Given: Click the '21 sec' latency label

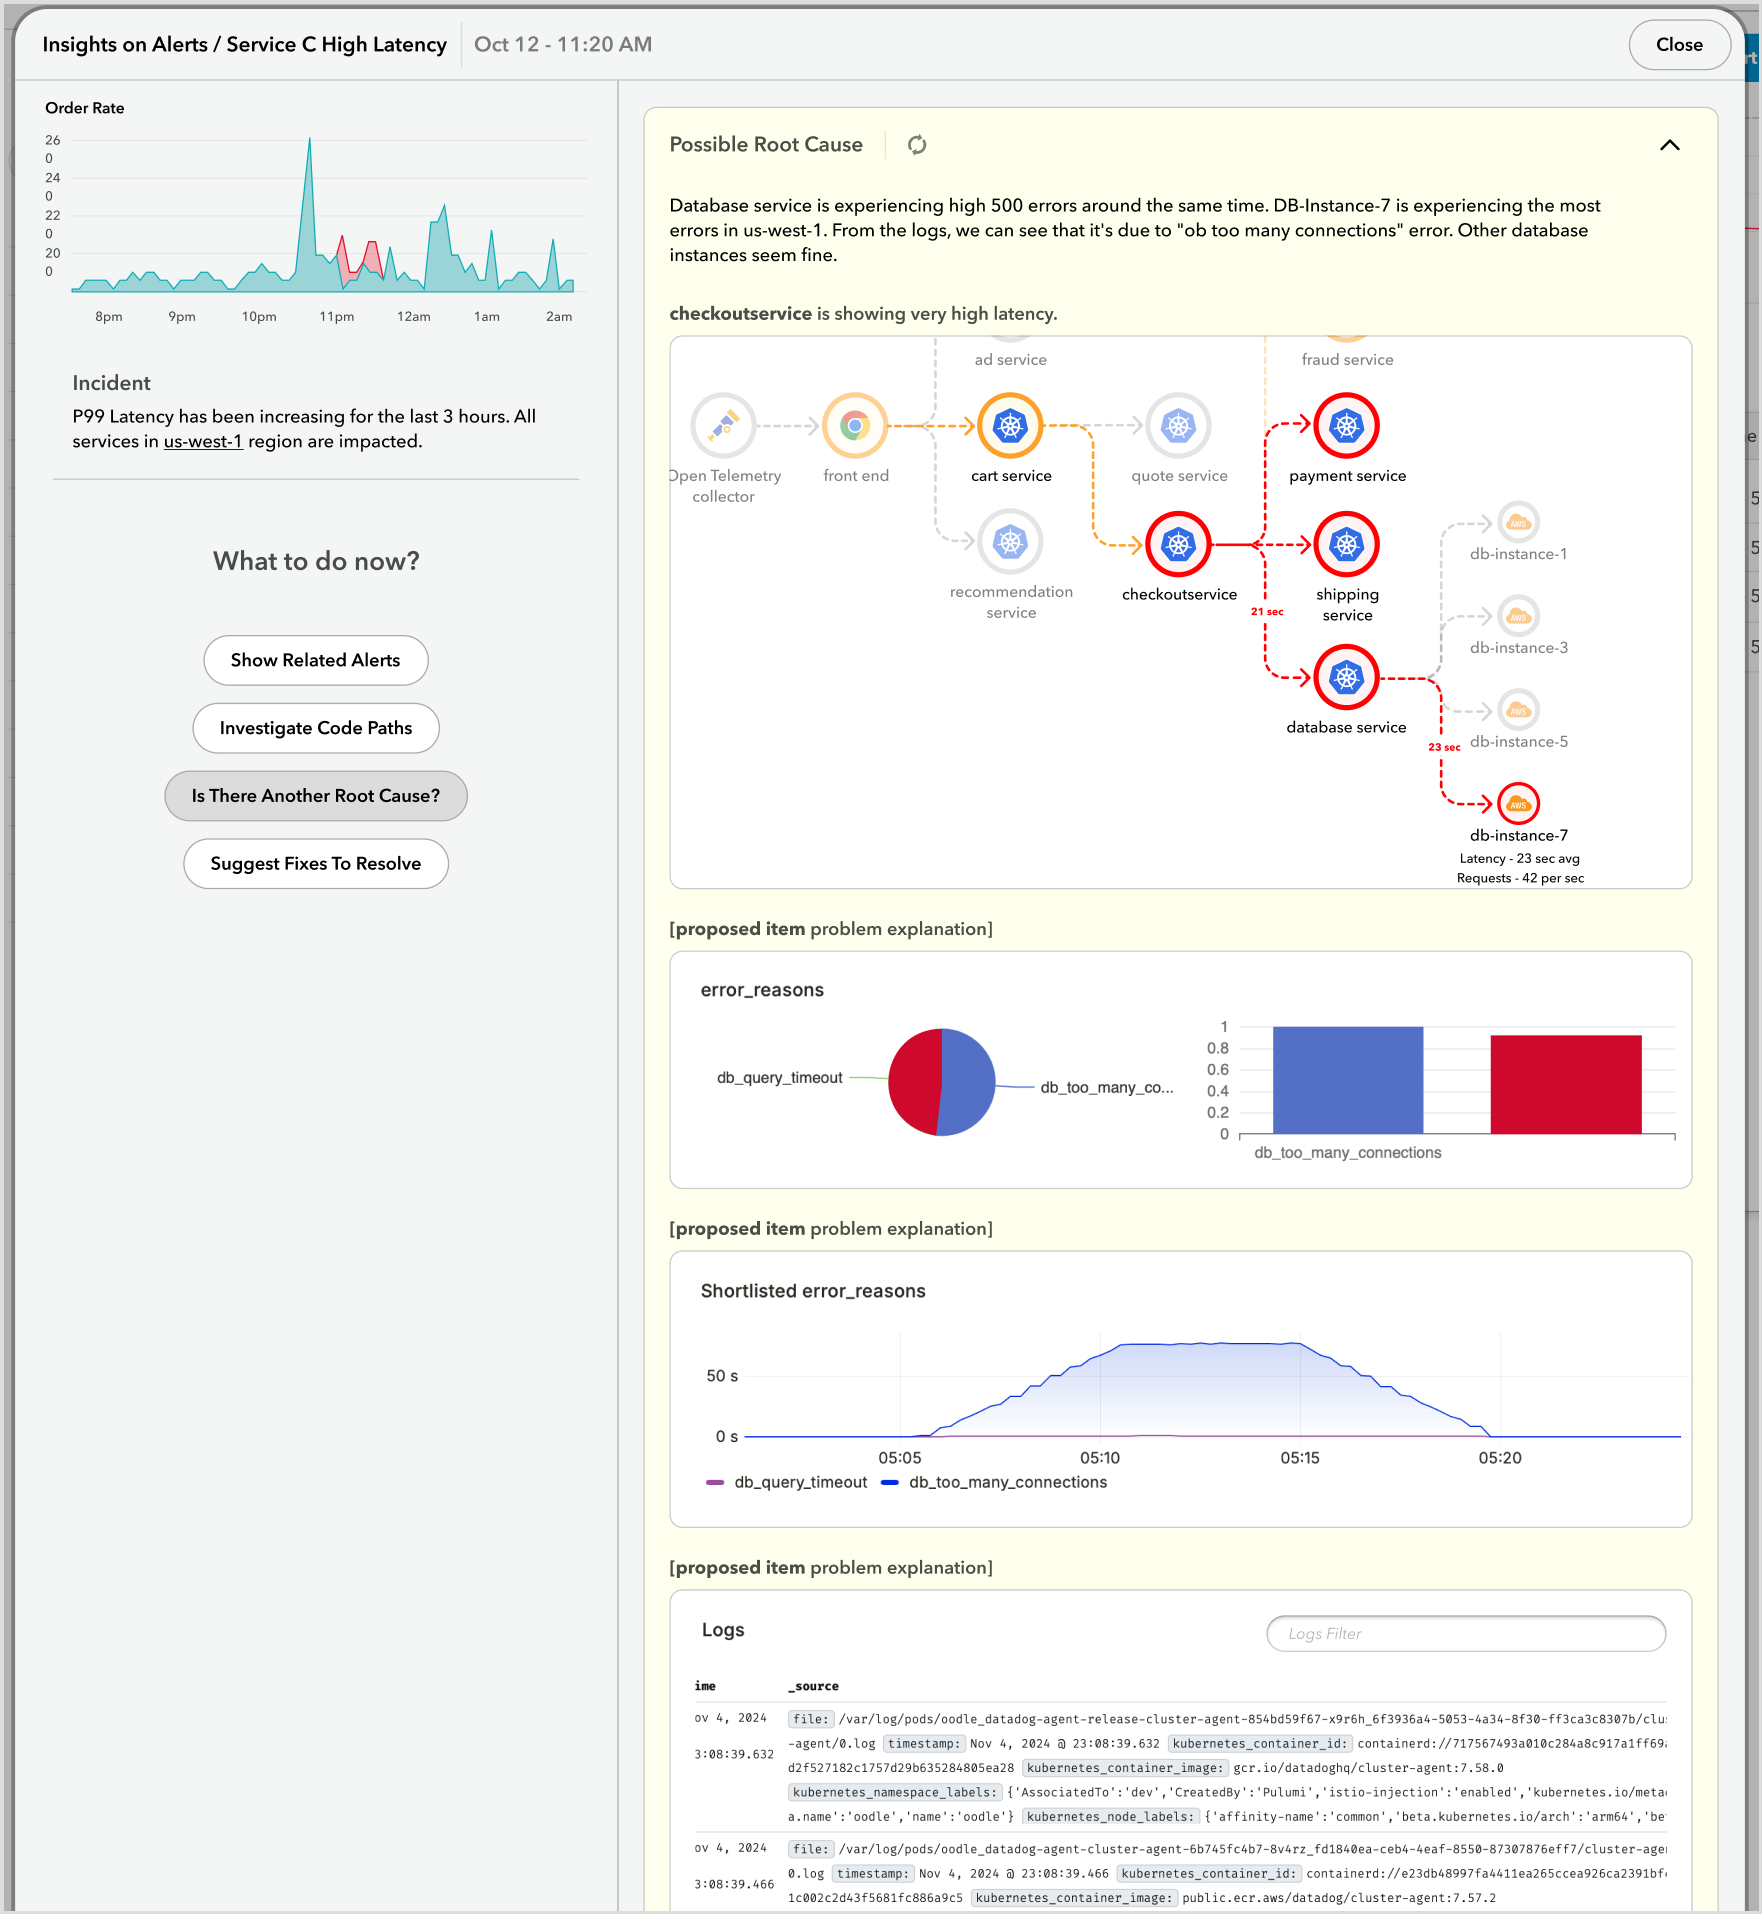Looking at the screenshot, I should click(1267, 612).
